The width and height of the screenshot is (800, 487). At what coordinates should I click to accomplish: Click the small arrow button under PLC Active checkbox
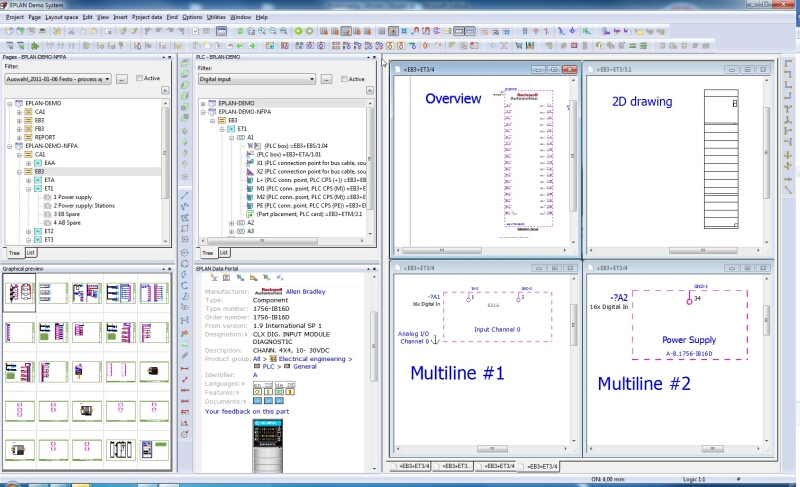(x=370, y=91)
